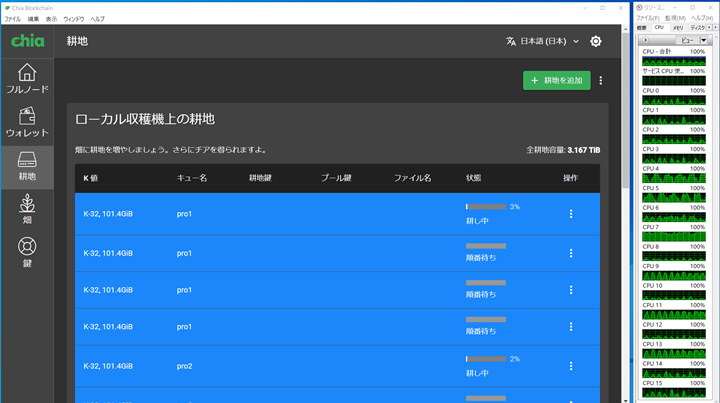Open ヘルプ menu in Chia window
The image size is (720, 403).
pyautogui.click(x=97, y=19)
